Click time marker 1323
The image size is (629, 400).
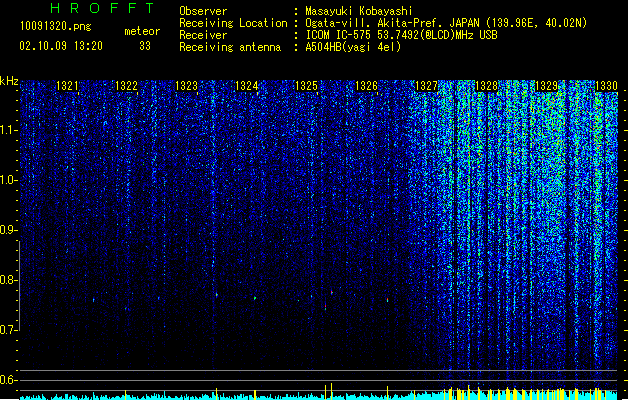point(187,86)
